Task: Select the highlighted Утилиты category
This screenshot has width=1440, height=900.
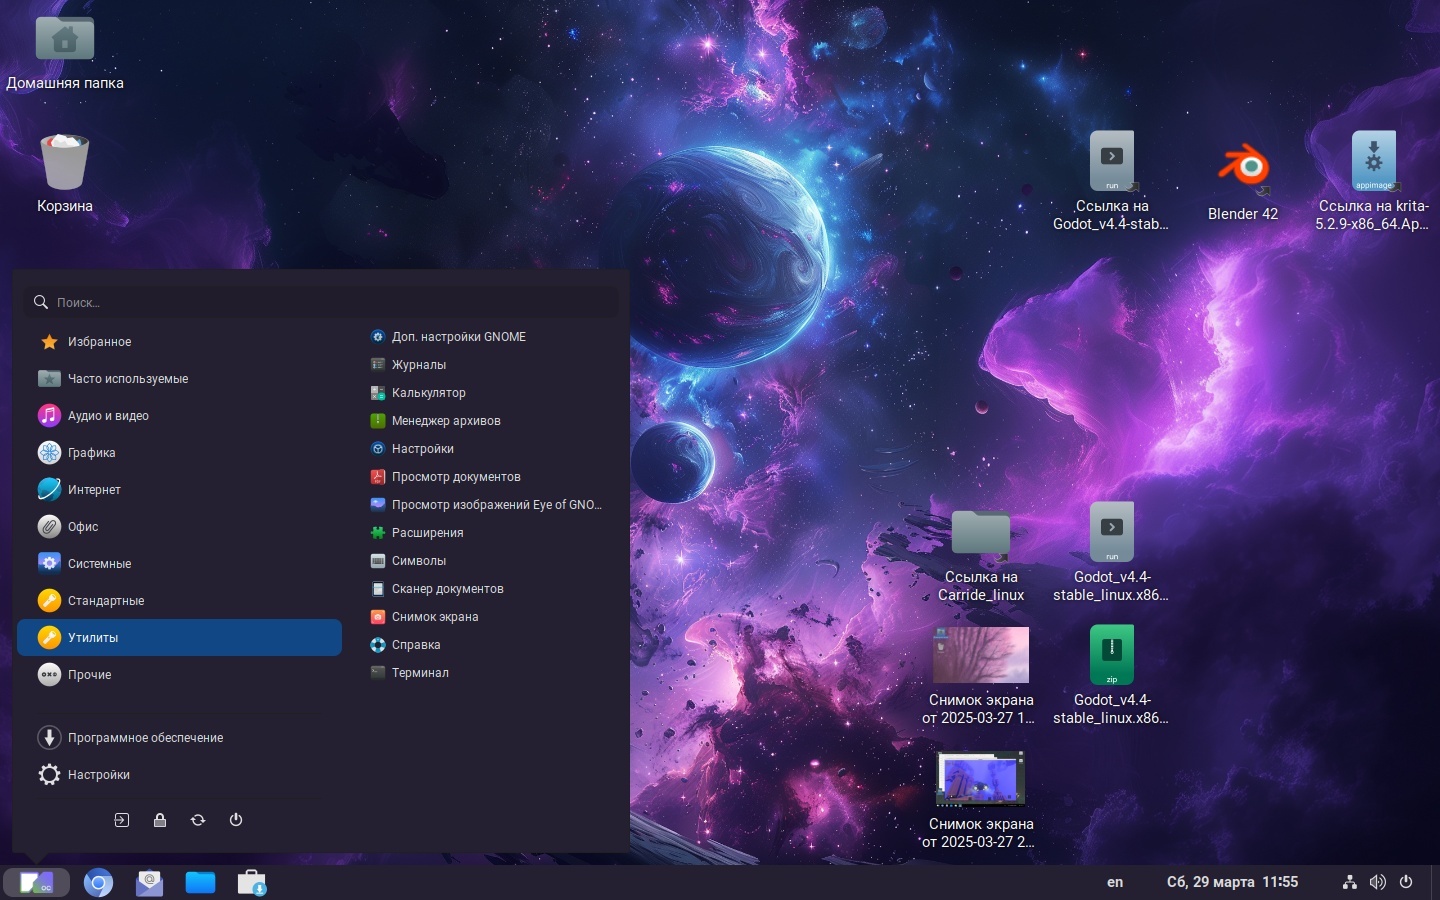Action: point(180,638)
